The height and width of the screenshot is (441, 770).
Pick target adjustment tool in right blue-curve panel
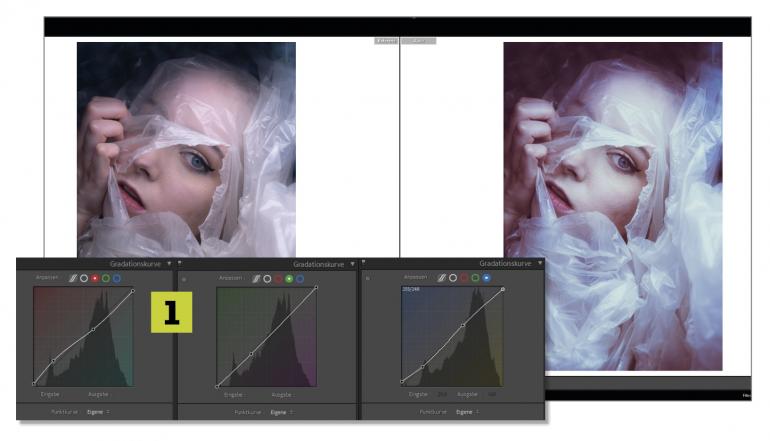coord(367,278)
